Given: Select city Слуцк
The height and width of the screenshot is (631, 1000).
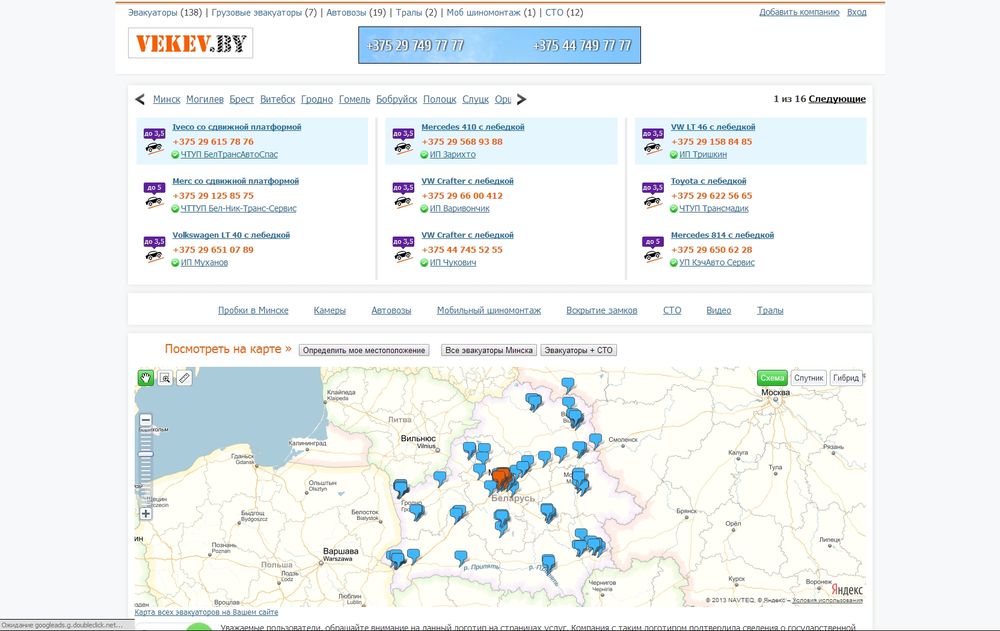Looking at the screenshot, I should [475, 99].
